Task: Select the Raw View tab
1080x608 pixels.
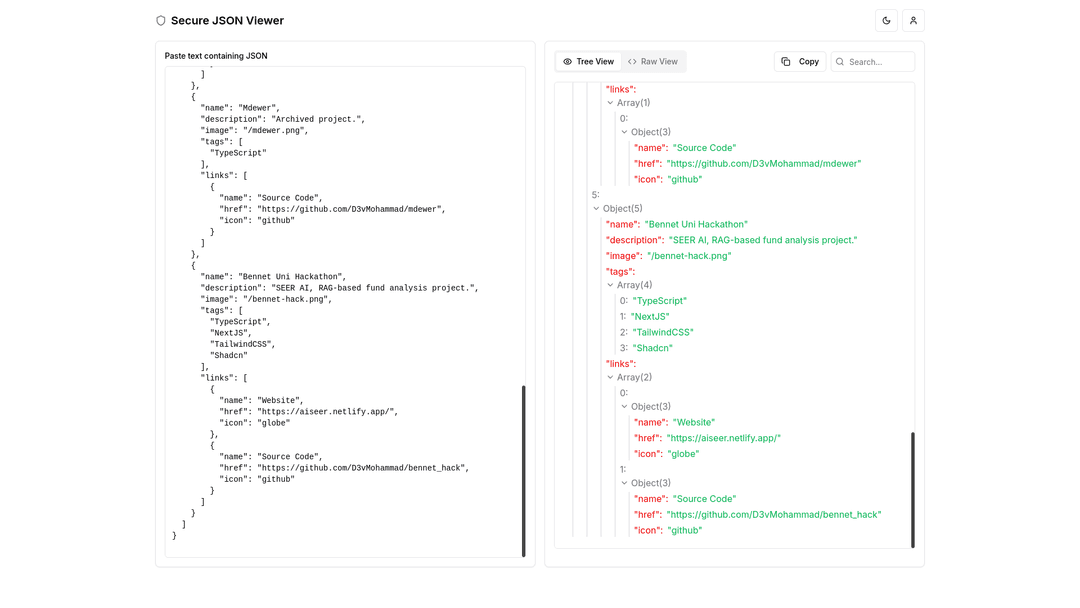Action: click(x=653, y=61)
